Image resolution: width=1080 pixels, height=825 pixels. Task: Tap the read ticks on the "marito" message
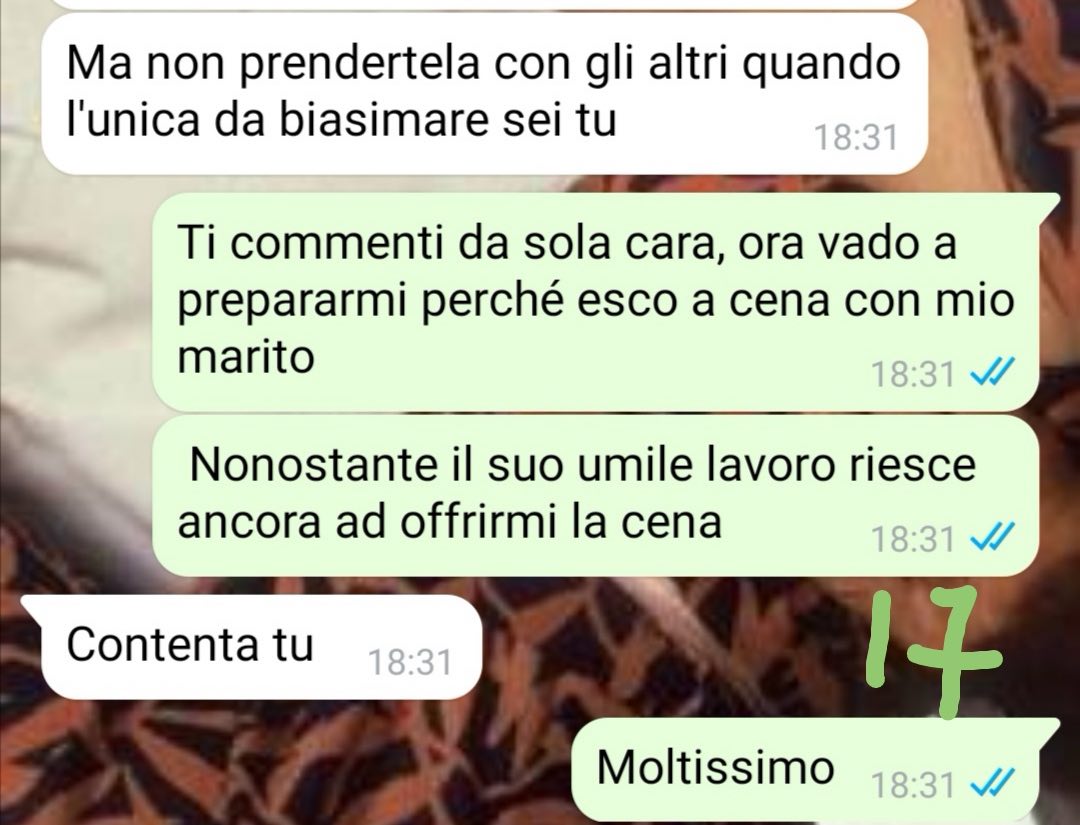tap(992, 373)
